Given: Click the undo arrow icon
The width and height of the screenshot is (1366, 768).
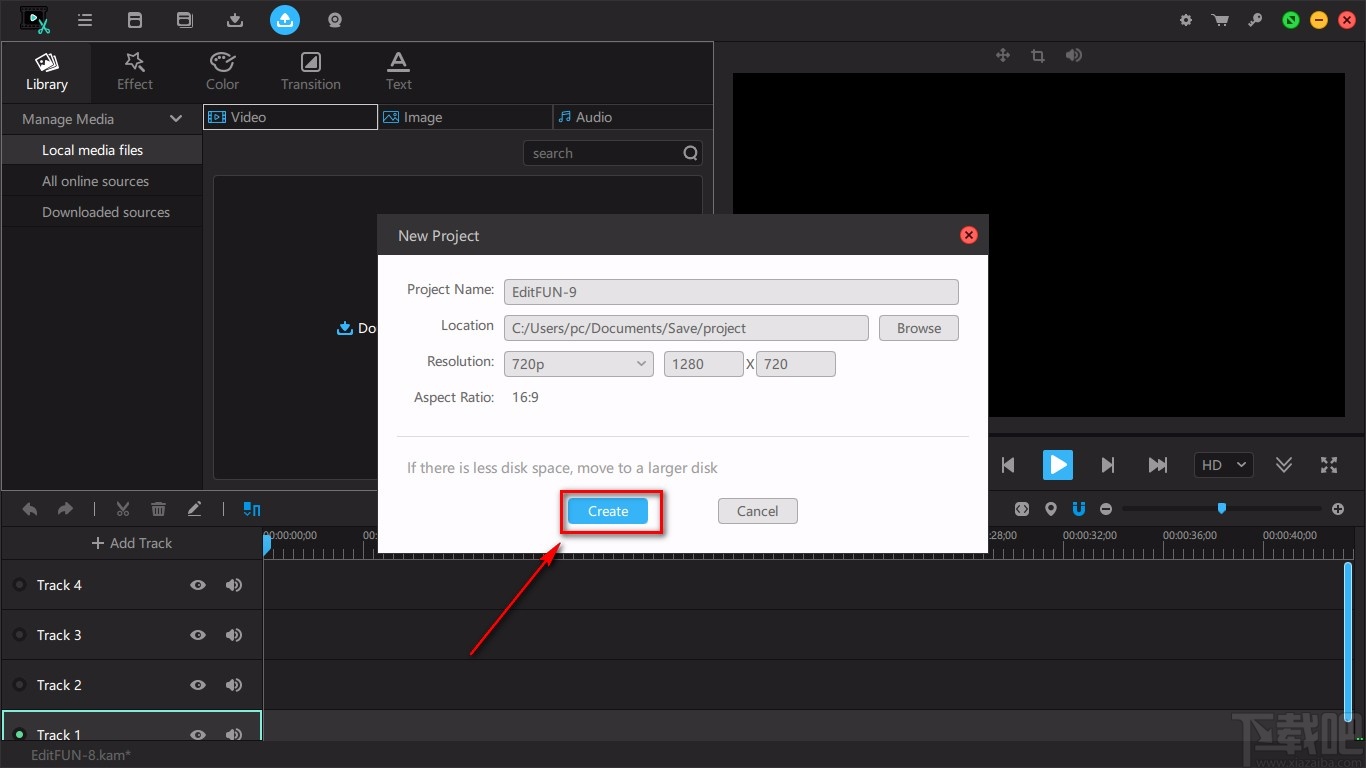Looking at the screenshot, I should [30, 509].
